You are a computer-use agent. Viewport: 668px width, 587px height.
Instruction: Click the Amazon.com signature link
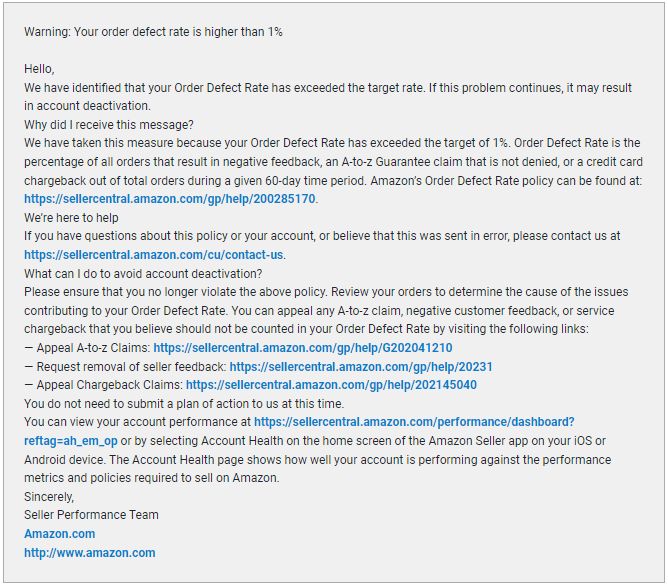59,534
